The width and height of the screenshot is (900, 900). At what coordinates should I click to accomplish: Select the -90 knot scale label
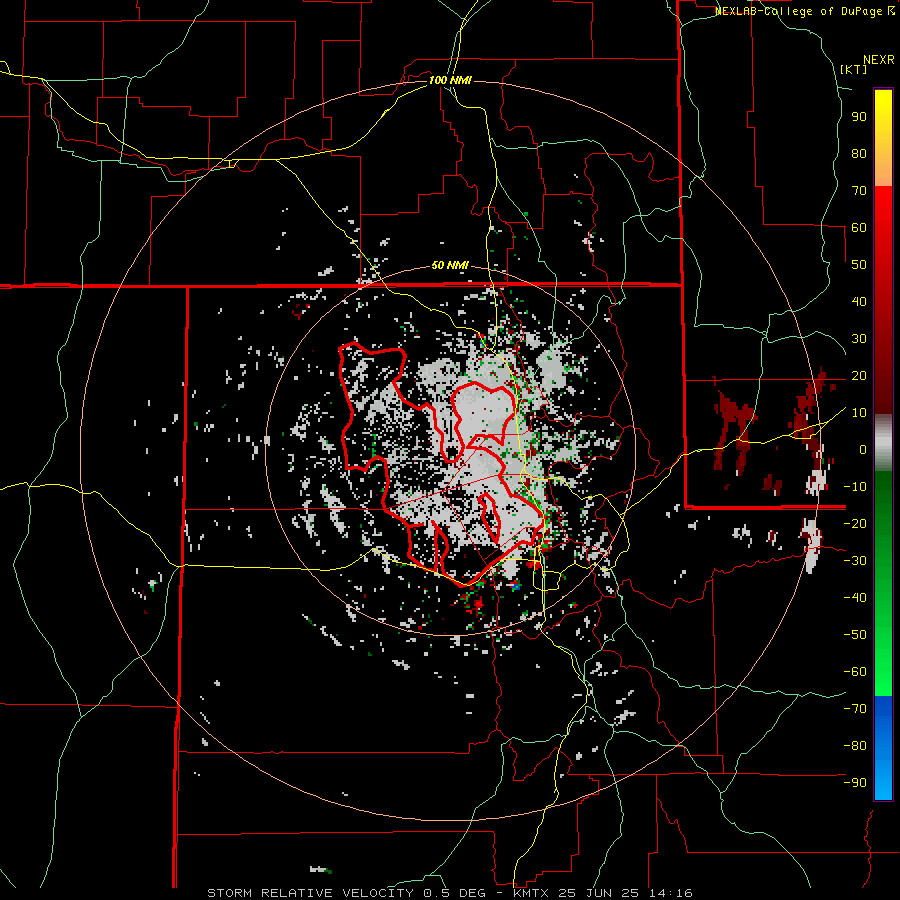tap(855, 782)
